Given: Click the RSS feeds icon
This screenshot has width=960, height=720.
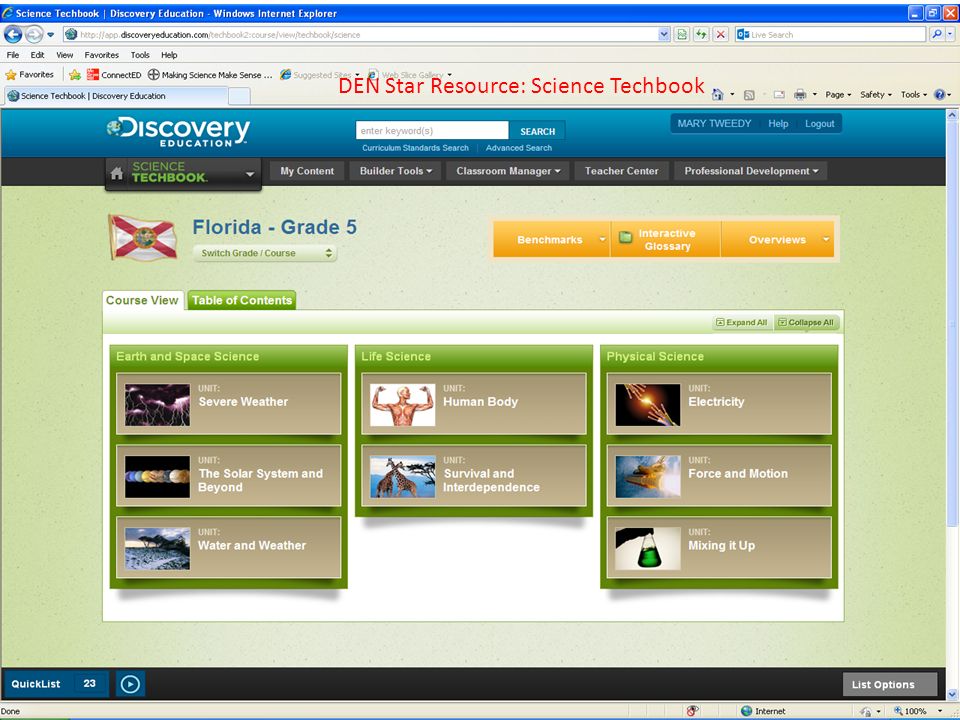Looking at the screenshot, I should click(749, 95).
